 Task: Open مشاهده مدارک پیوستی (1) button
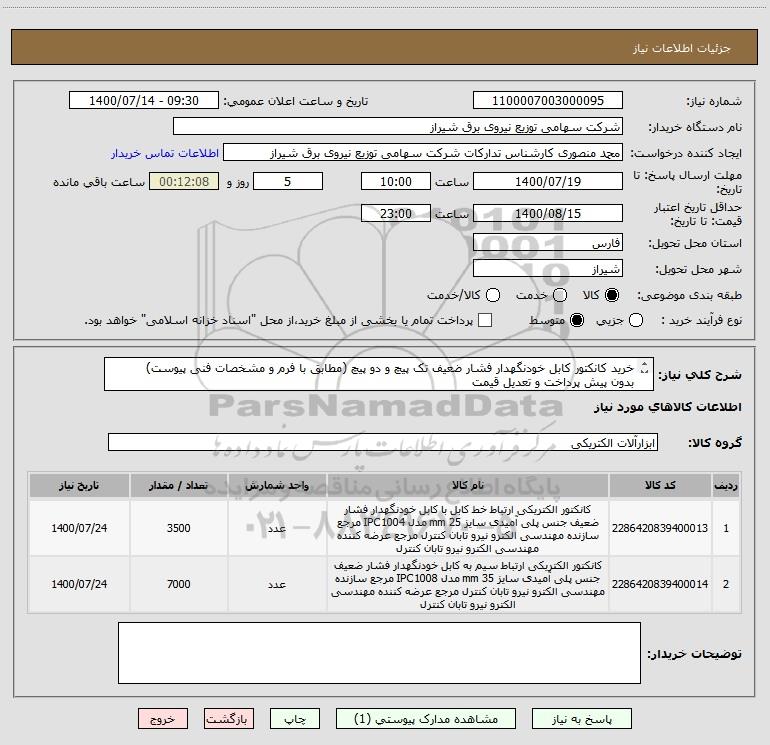click(426, 719)
